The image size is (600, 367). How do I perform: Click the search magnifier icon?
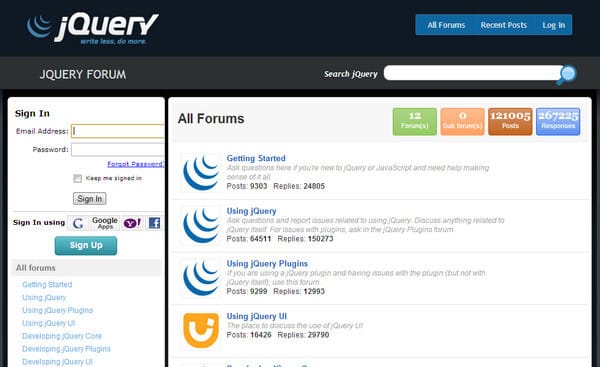tap(567, 75)
